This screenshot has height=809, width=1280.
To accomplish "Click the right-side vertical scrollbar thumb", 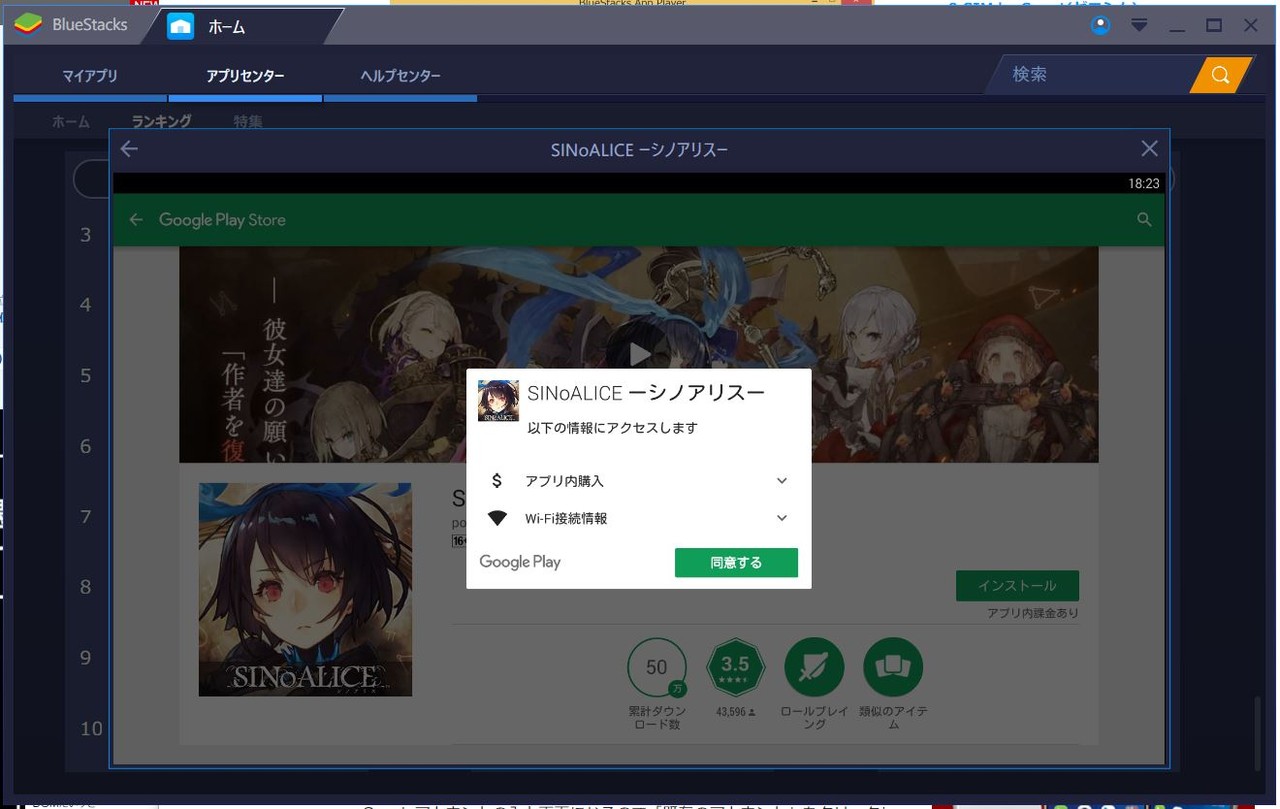I will pyautogui.click(x=1257, y=733).
